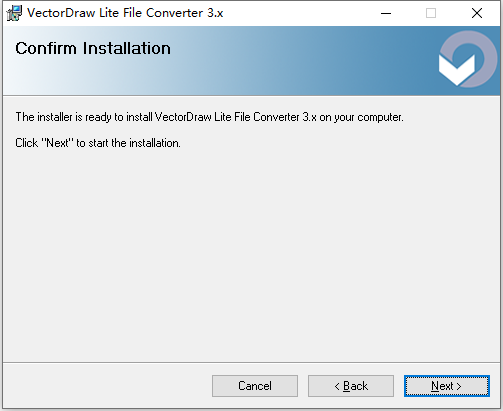Click the product name in the message
Viewport: 503px width, 411px height.
(x=236, y=117)
